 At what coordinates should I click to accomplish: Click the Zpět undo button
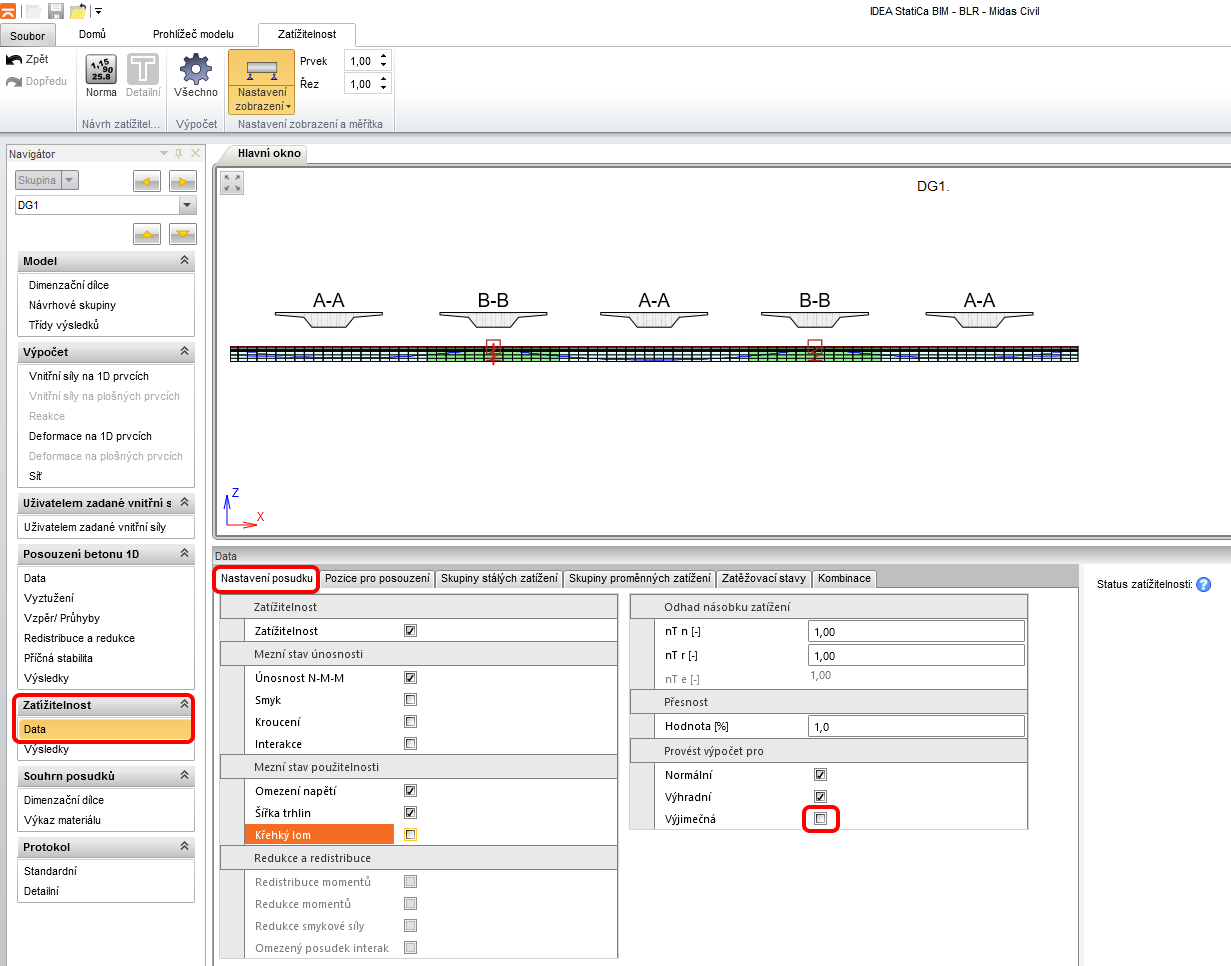28,60
